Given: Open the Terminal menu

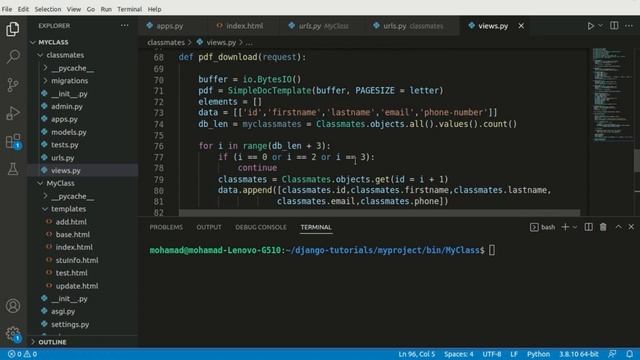Looking at the screenshot, I should 129,9.
